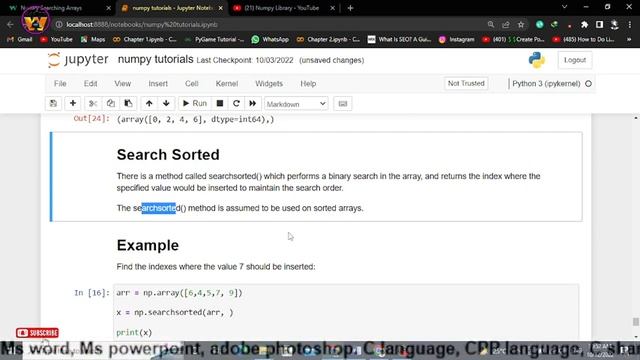Toggle the browser side panel icon
Screen dimensions: 640x360
pyautogui.click(x=599, y=24)
